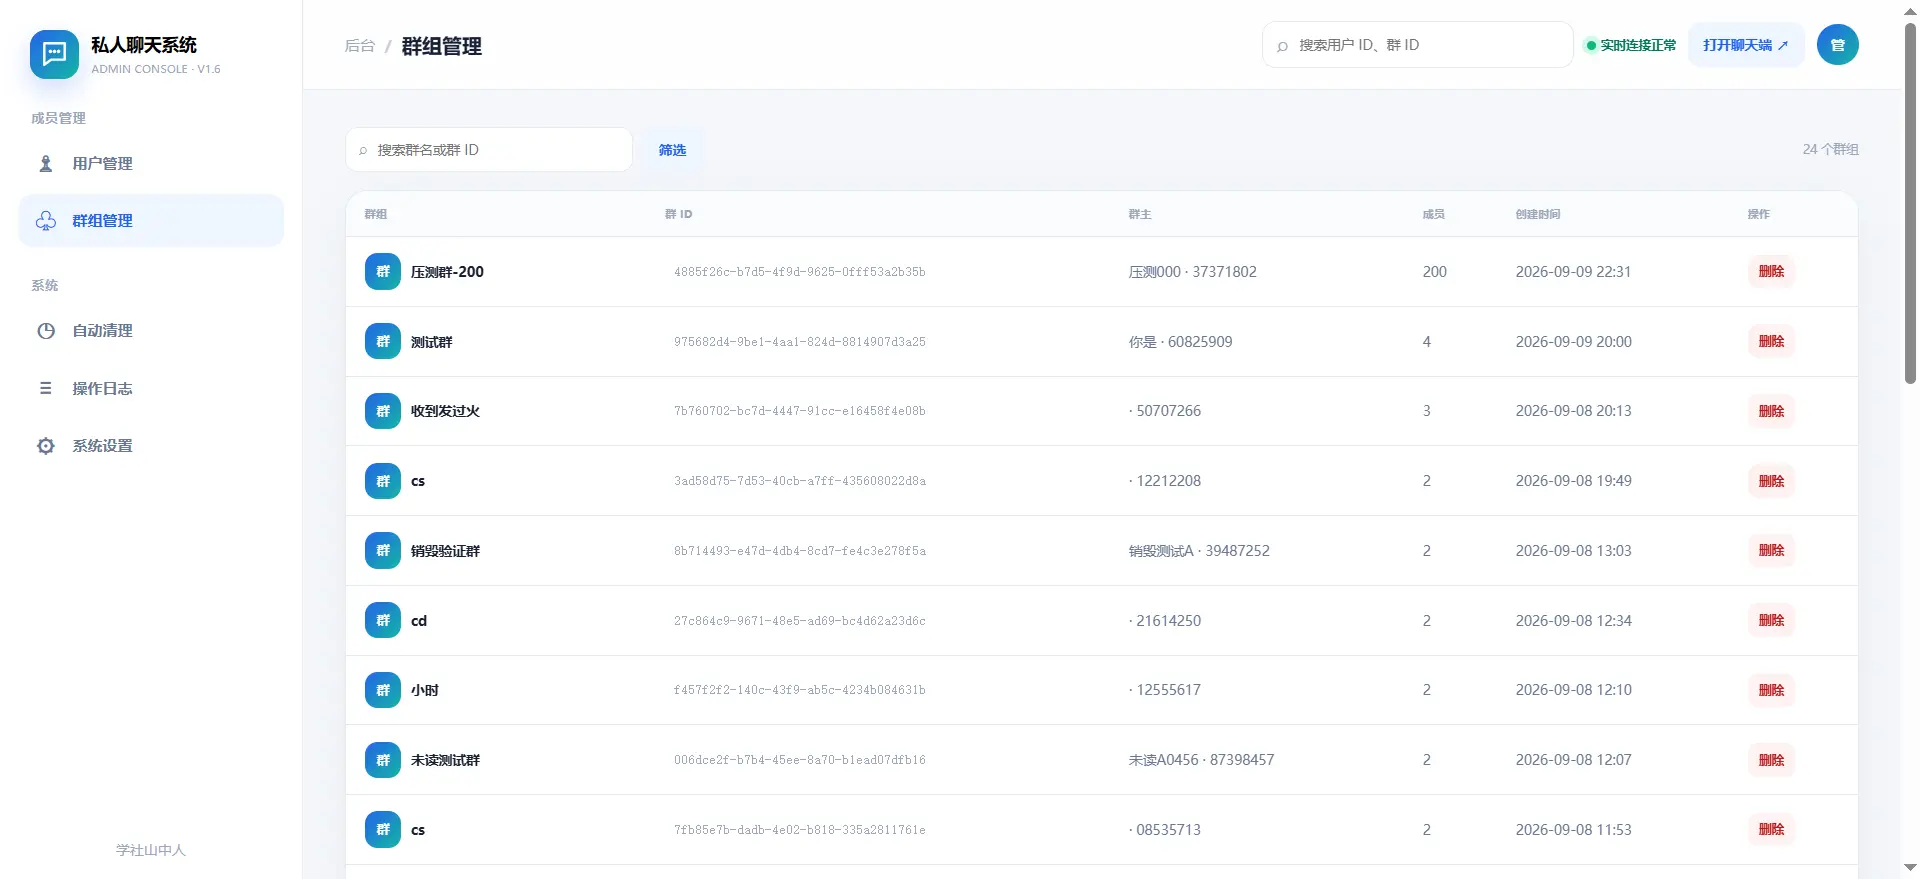Open the chat client via 打开聊天端

tap(1746, 45)
